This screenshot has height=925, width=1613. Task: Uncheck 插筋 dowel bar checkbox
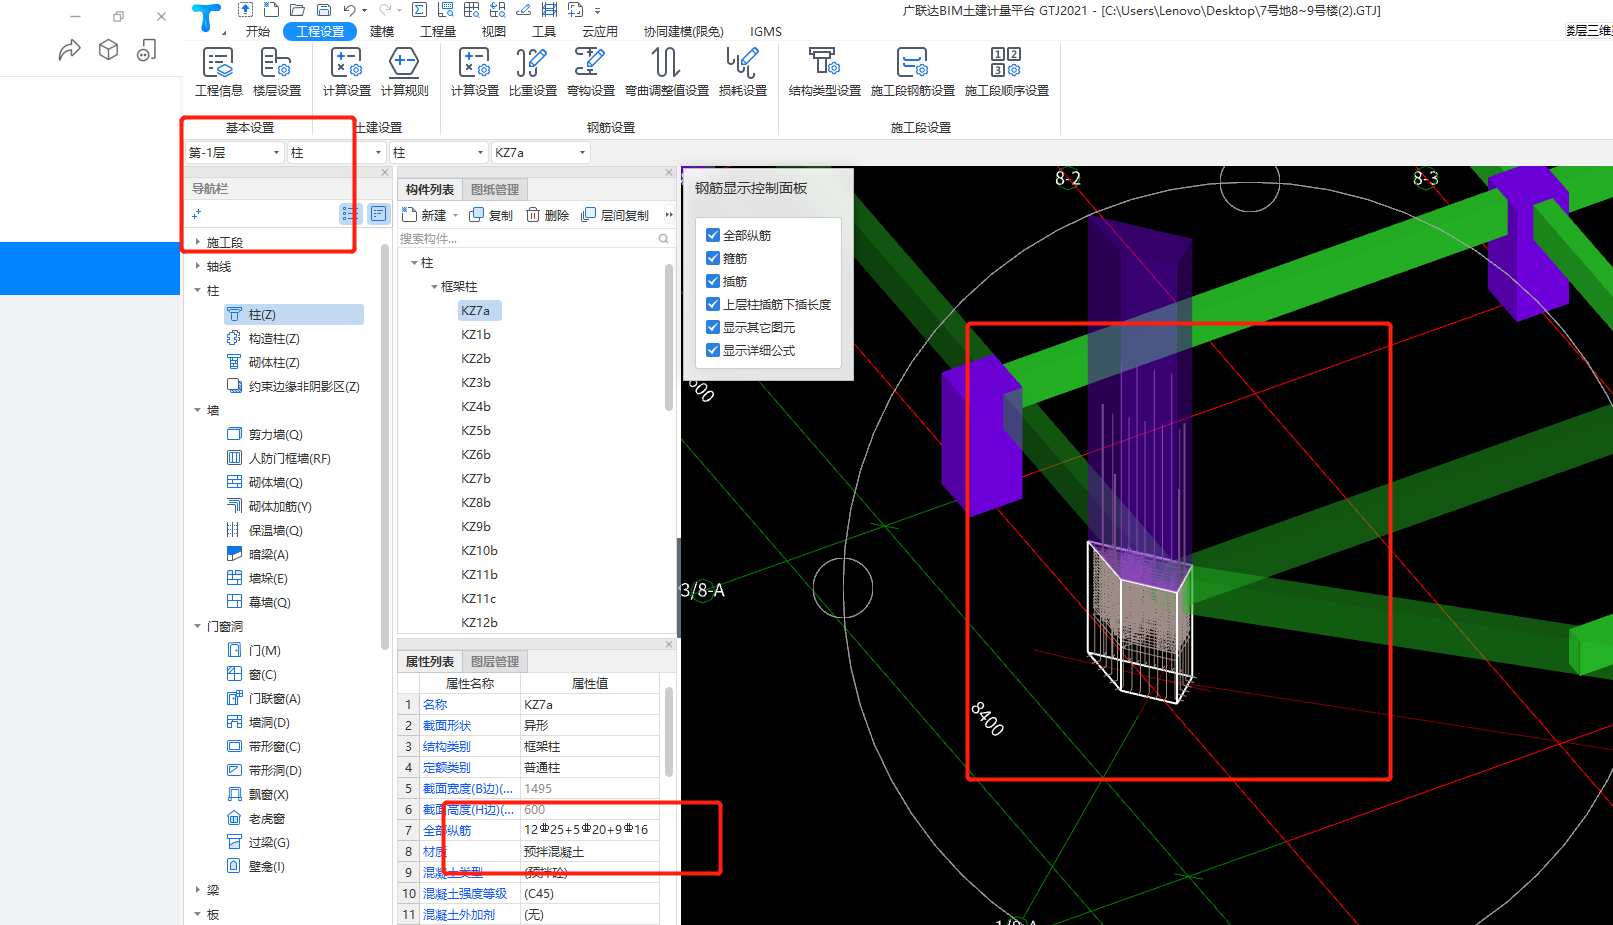(713, 281)
